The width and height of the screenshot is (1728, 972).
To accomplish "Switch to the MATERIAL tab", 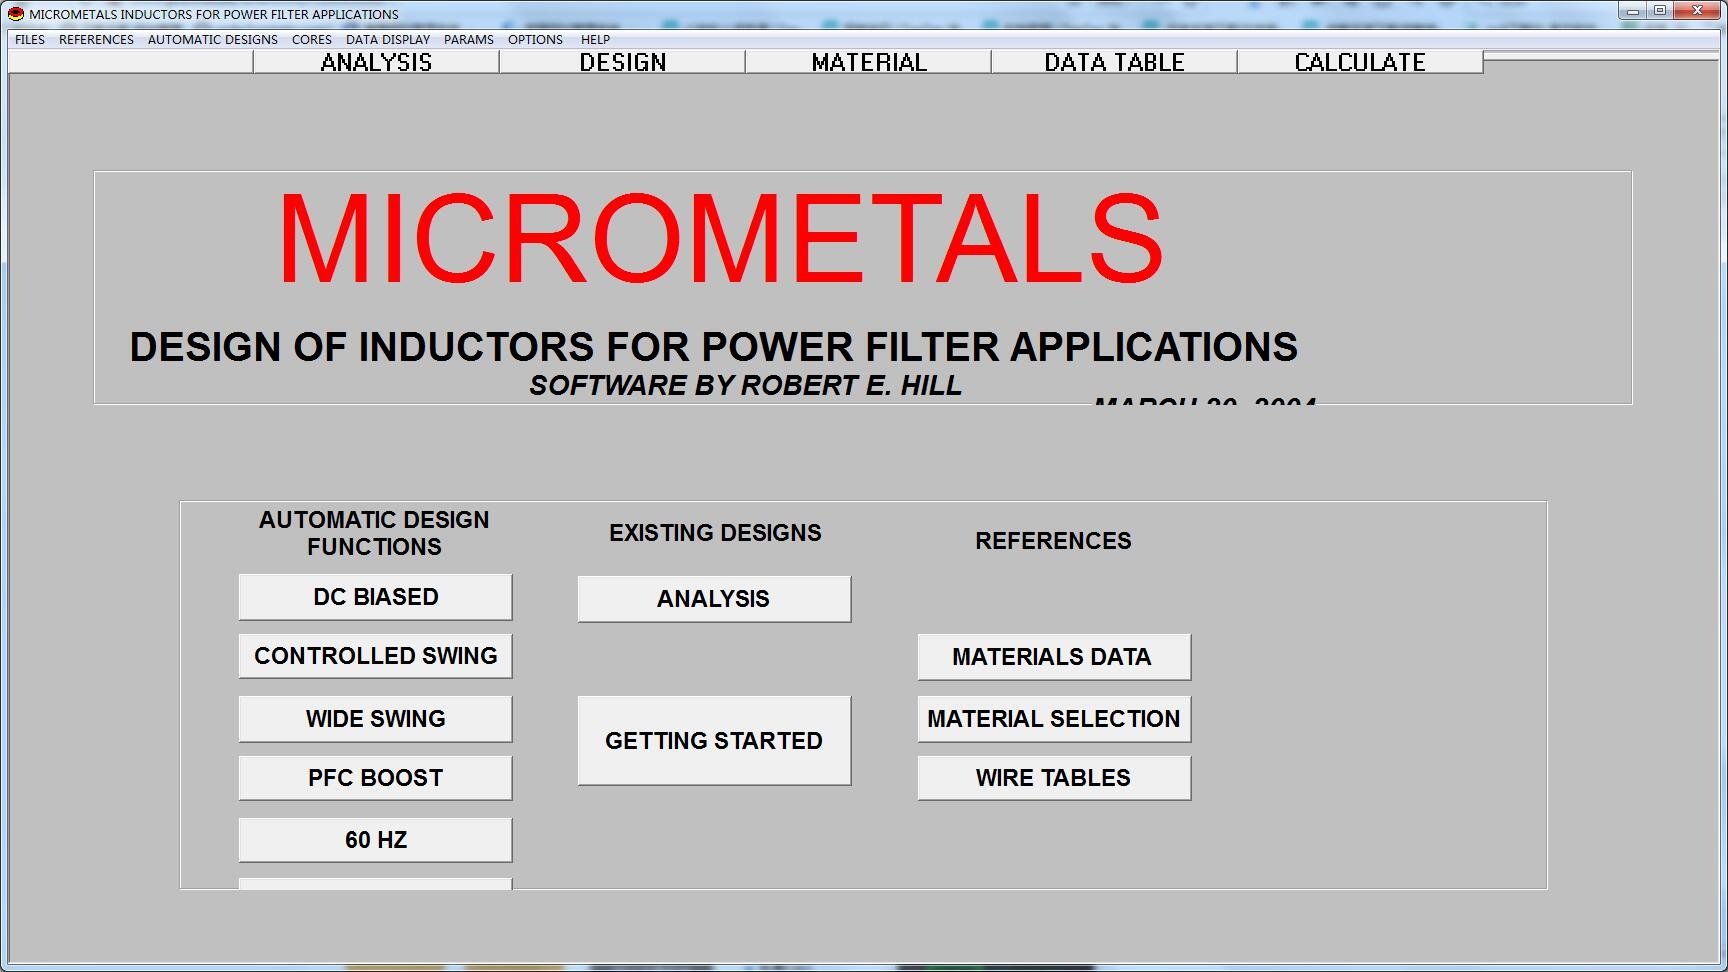I will pos(868,62).
